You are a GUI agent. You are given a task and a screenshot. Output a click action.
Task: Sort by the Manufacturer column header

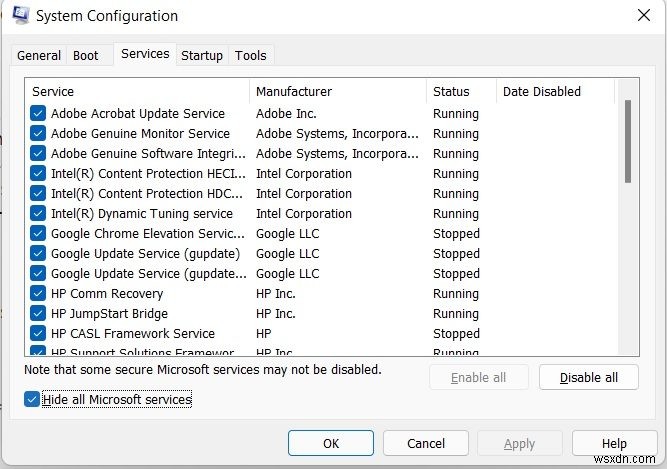pyautogui.click(x=338, y=91)
